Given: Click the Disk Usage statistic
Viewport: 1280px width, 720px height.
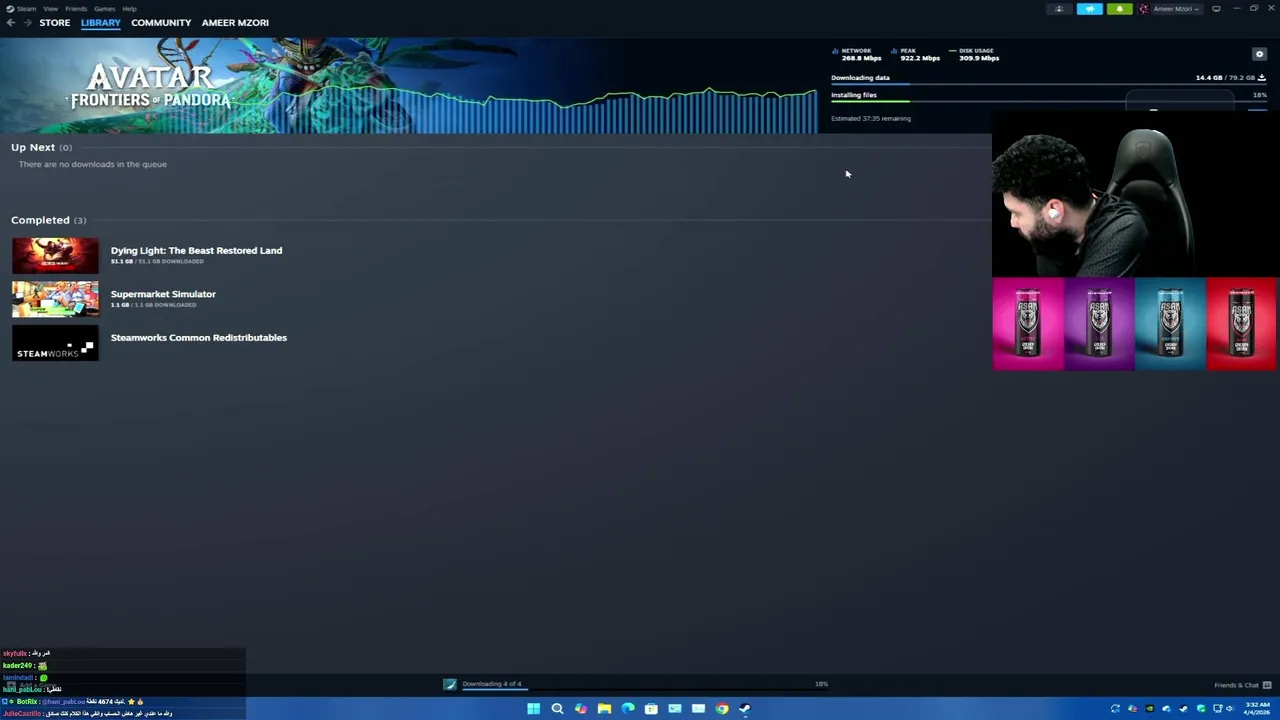Looking at the screenshot, I should click(975, 54).
